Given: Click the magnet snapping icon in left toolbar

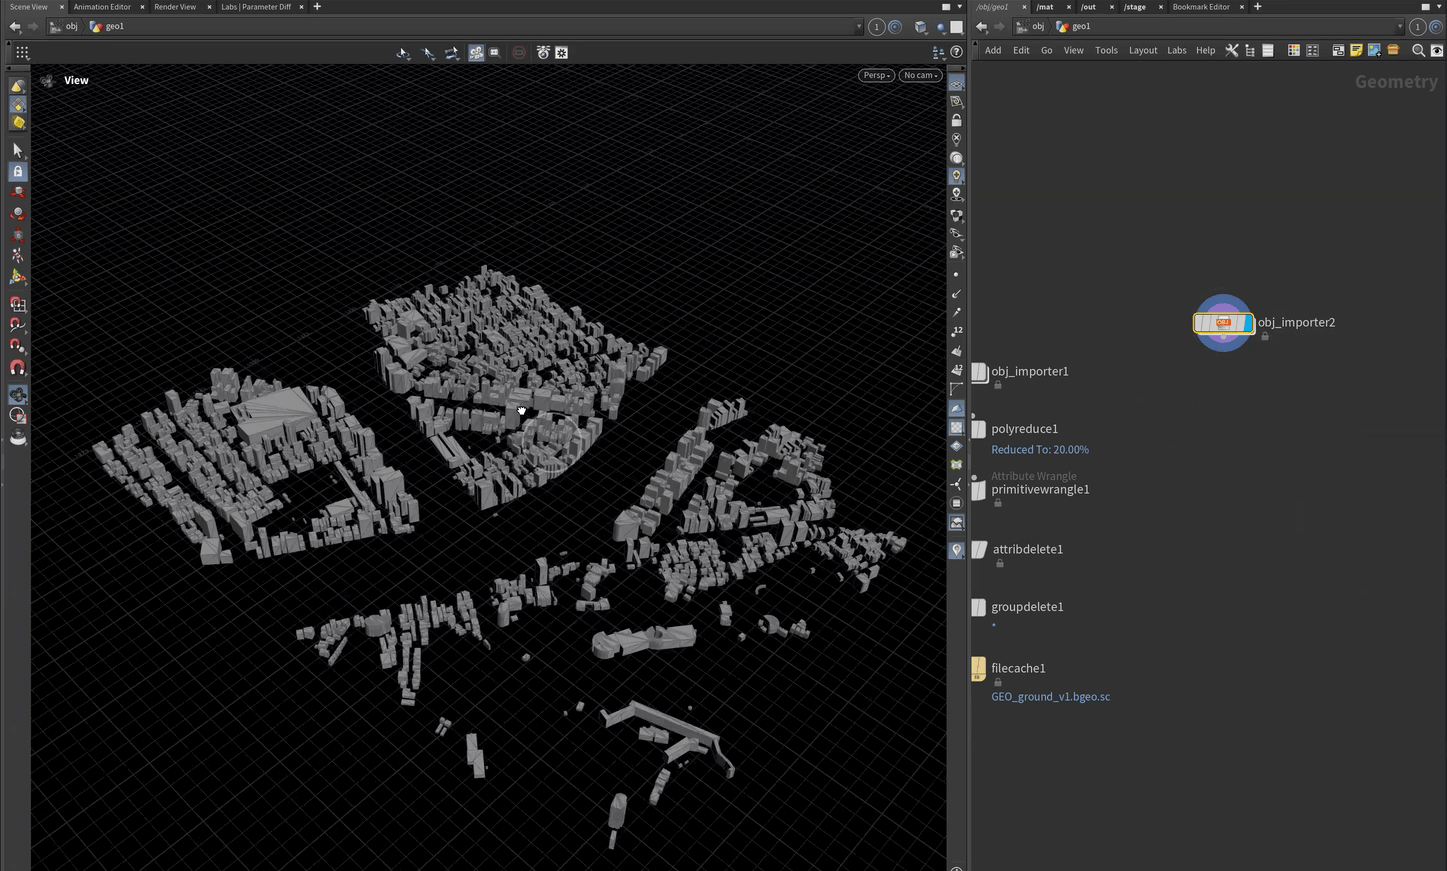Looking at the screenshot, I should [17, 368].
